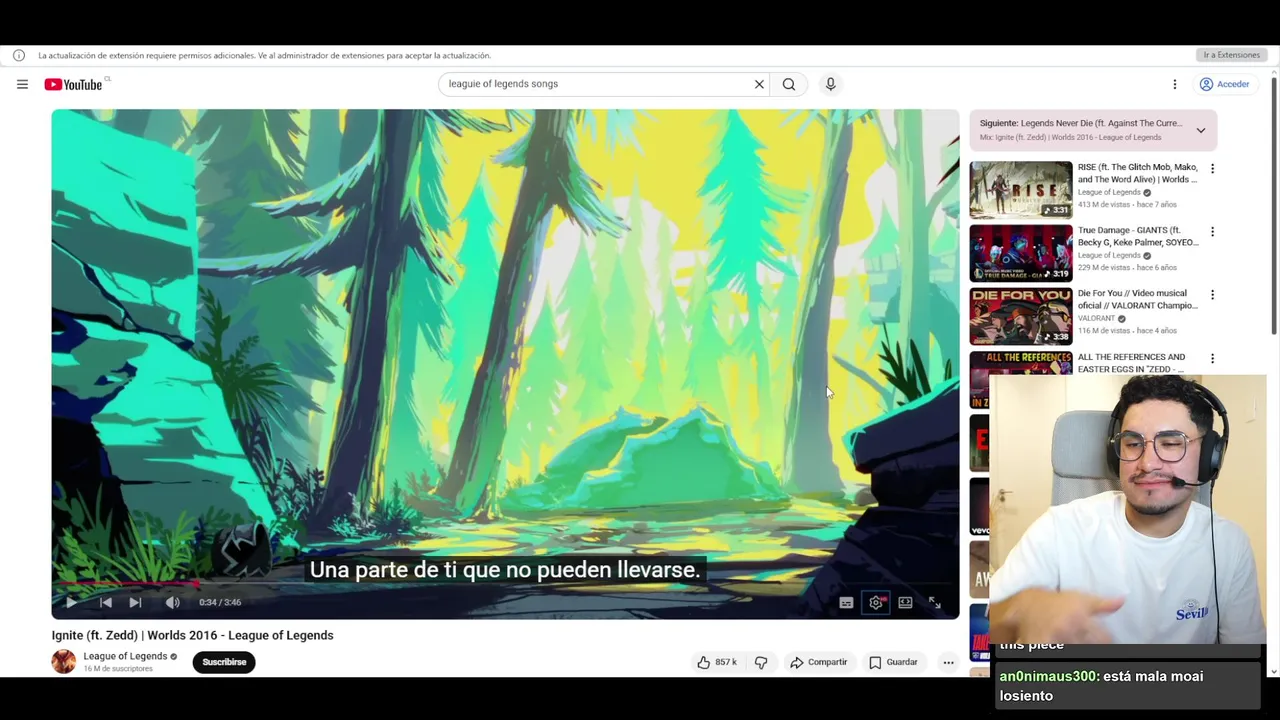Dislike the video
Viewport: 1280px width, 720px height.
pos(761,662)
